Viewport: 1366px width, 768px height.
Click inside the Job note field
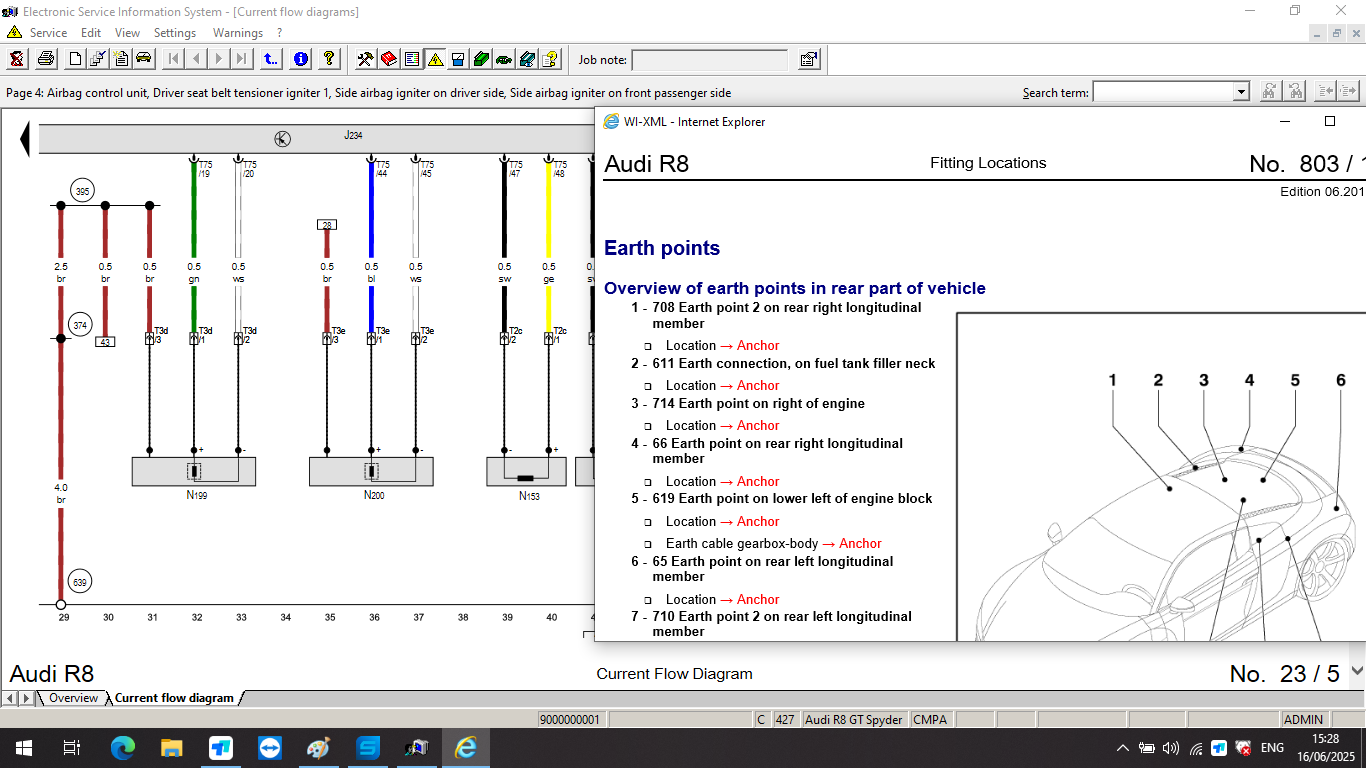tap(710, 59)
